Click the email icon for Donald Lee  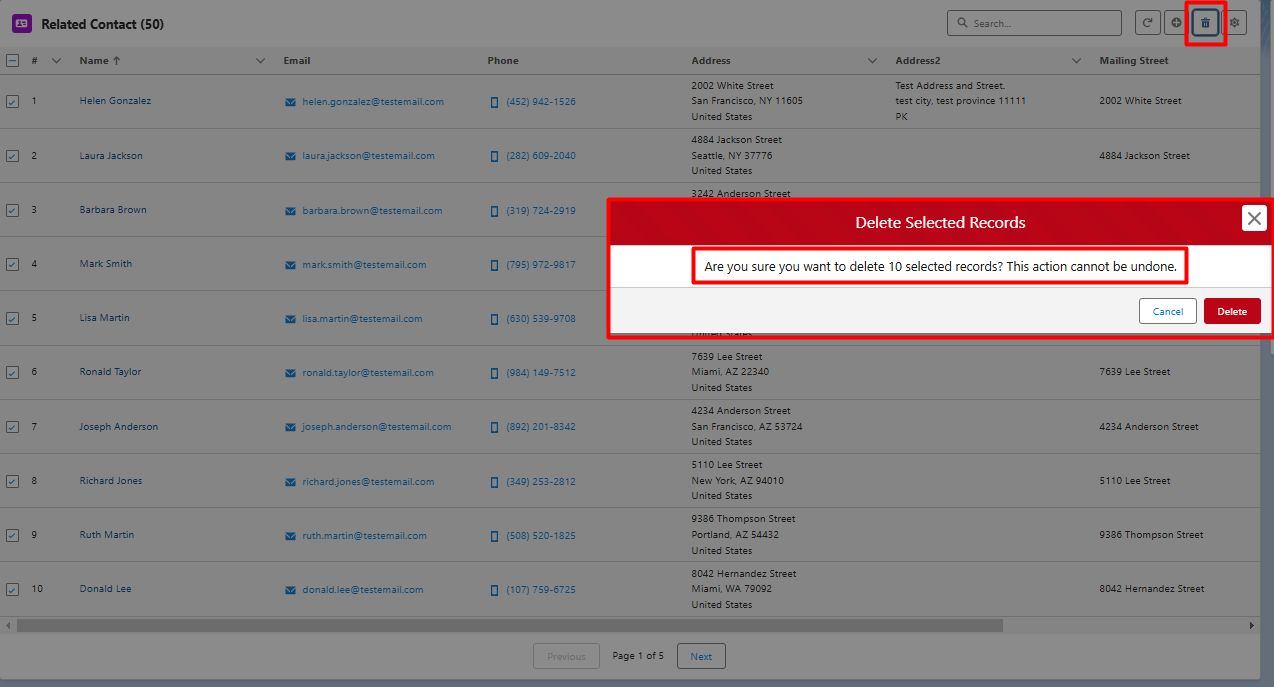click(290, 590)
